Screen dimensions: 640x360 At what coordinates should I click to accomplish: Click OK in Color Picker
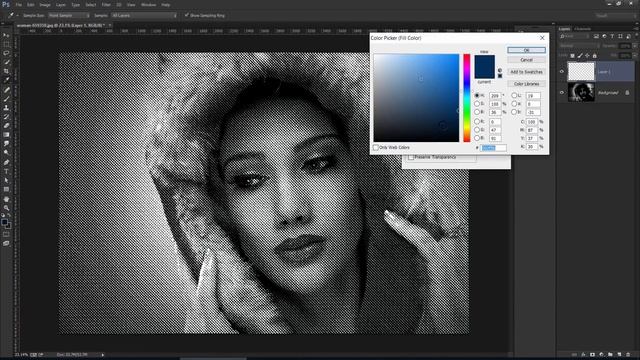tap(526, 50)
